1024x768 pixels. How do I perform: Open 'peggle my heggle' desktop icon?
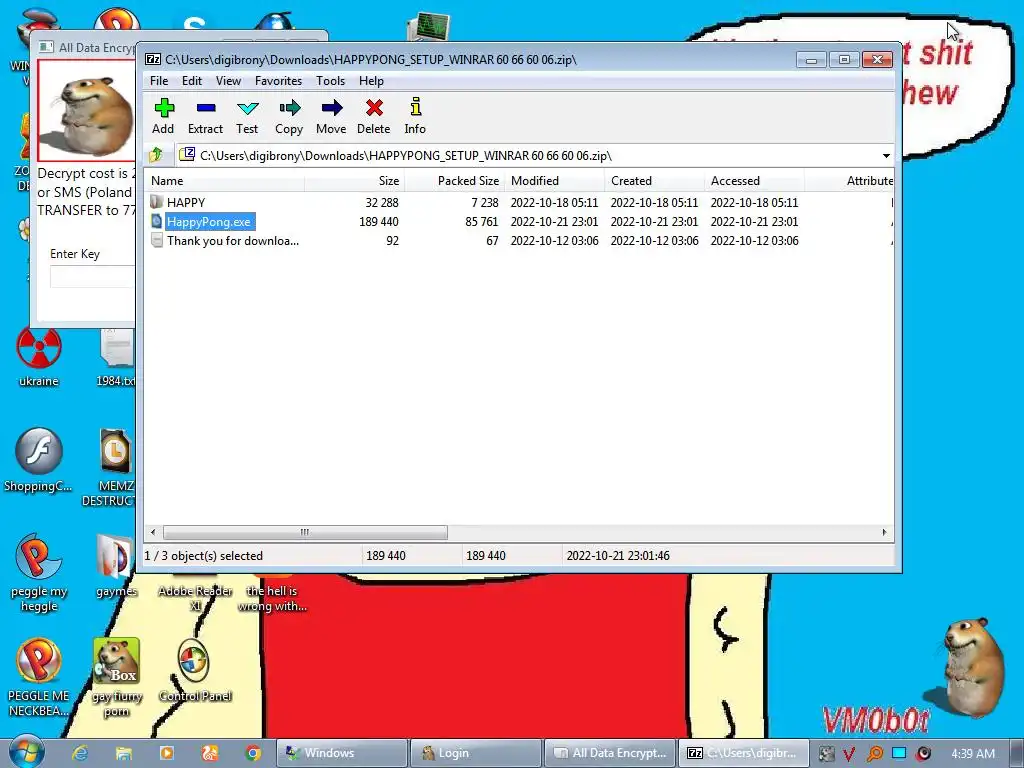click(x=39, y=573)
